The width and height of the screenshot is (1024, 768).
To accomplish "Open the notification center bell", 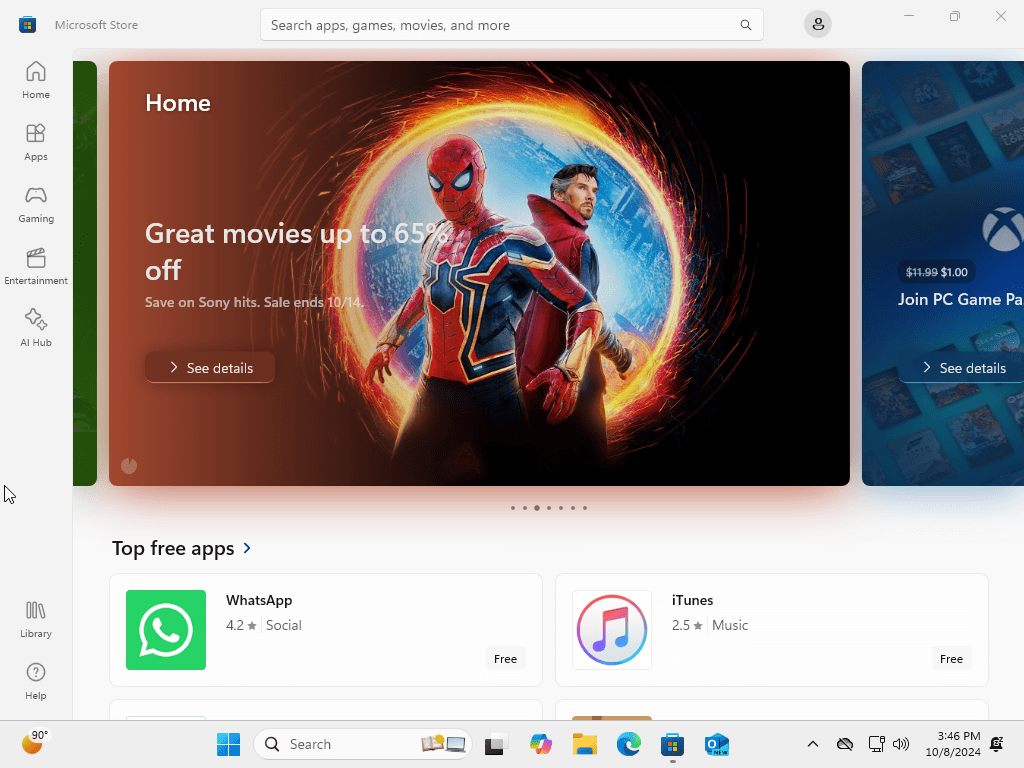I will 997,744.
